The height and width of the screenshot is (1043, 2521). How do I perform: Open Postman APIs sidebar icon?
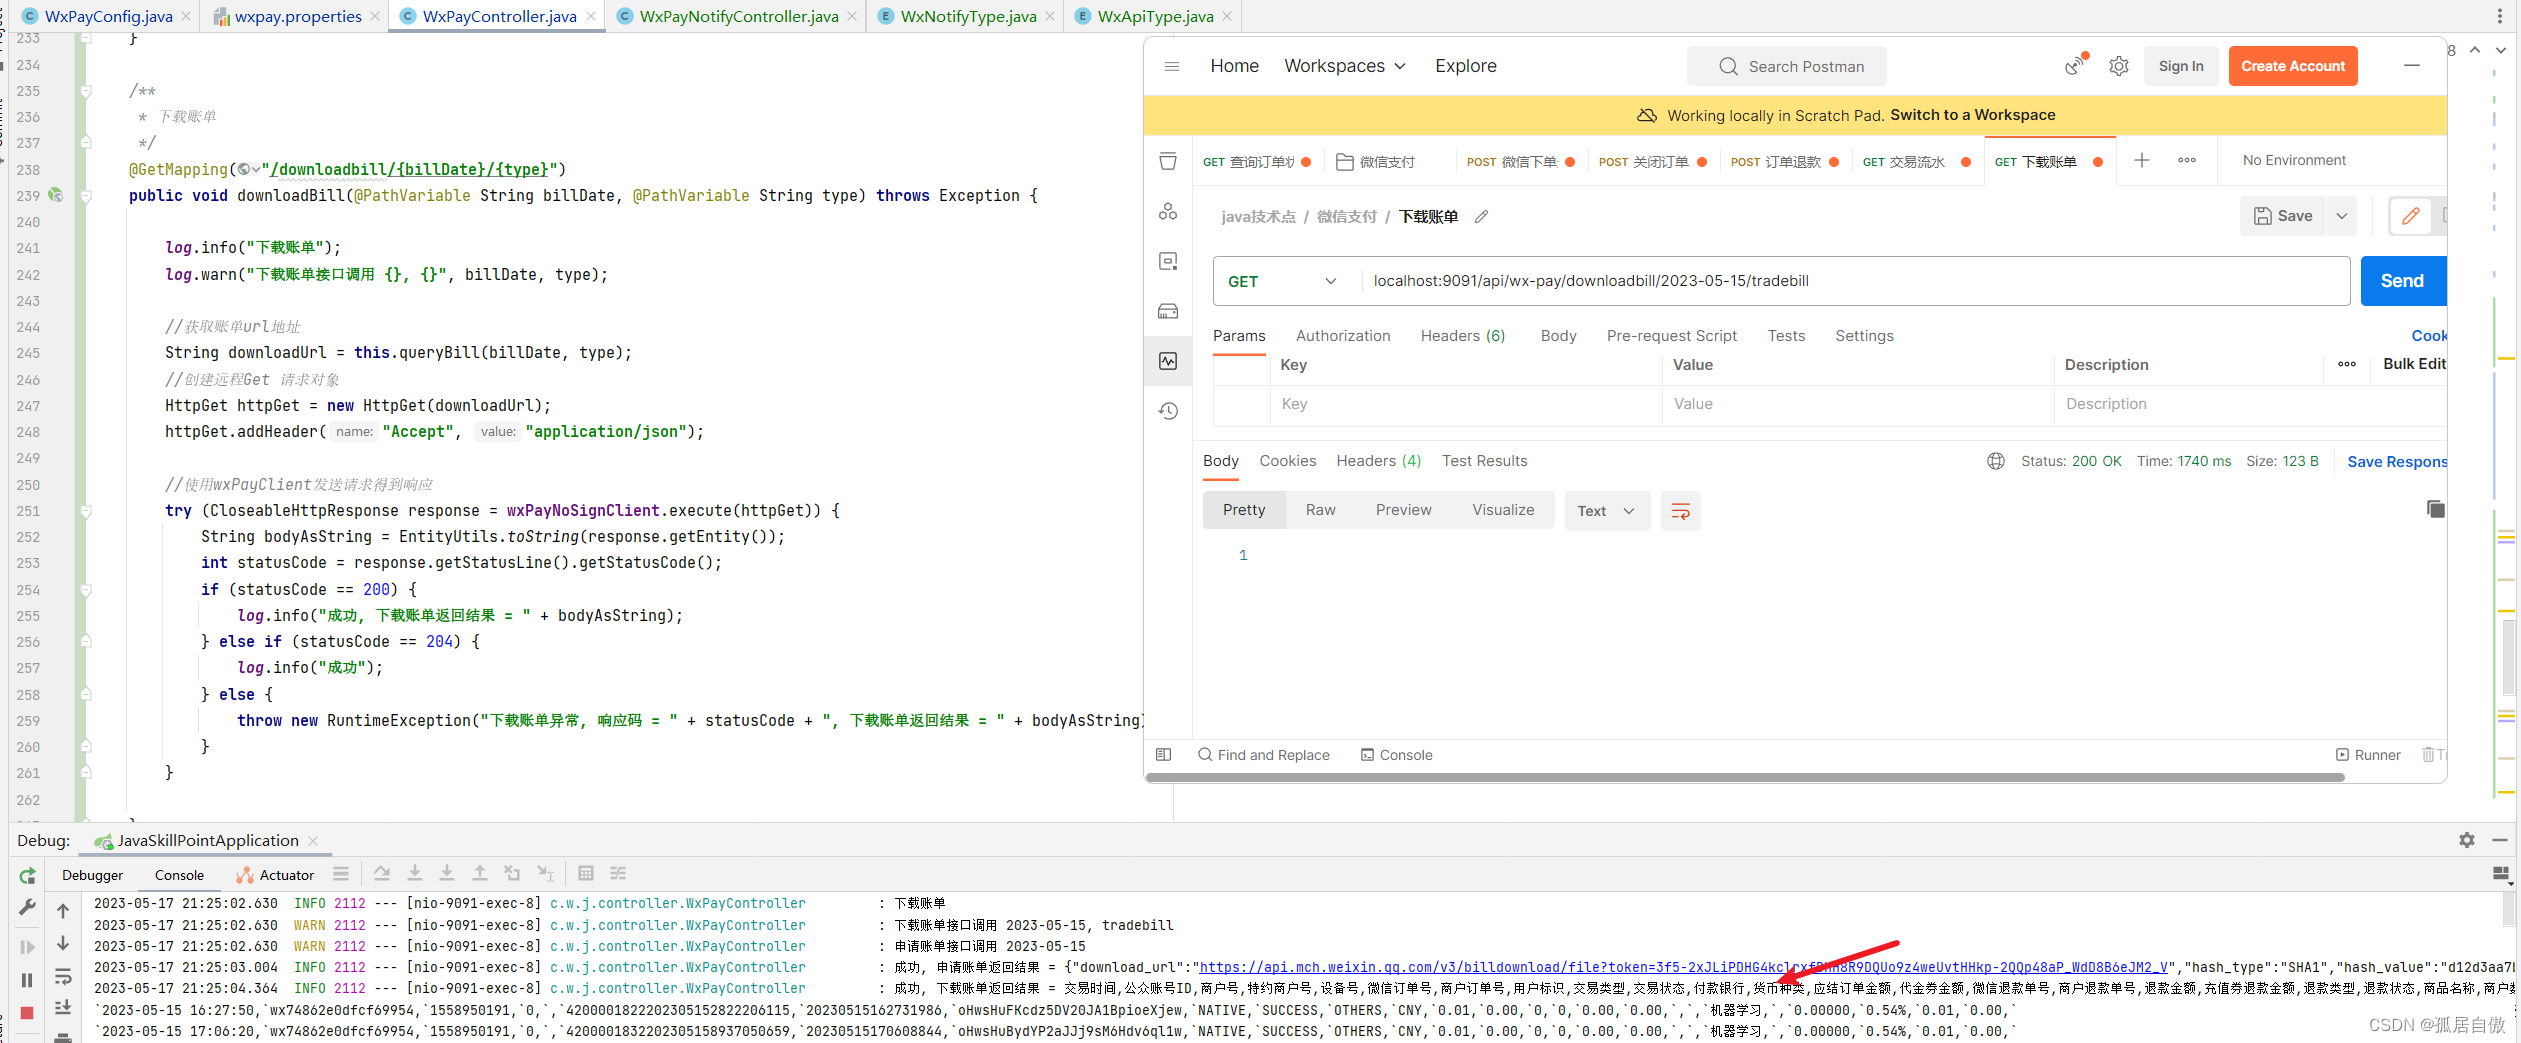tap(1168, 211)
